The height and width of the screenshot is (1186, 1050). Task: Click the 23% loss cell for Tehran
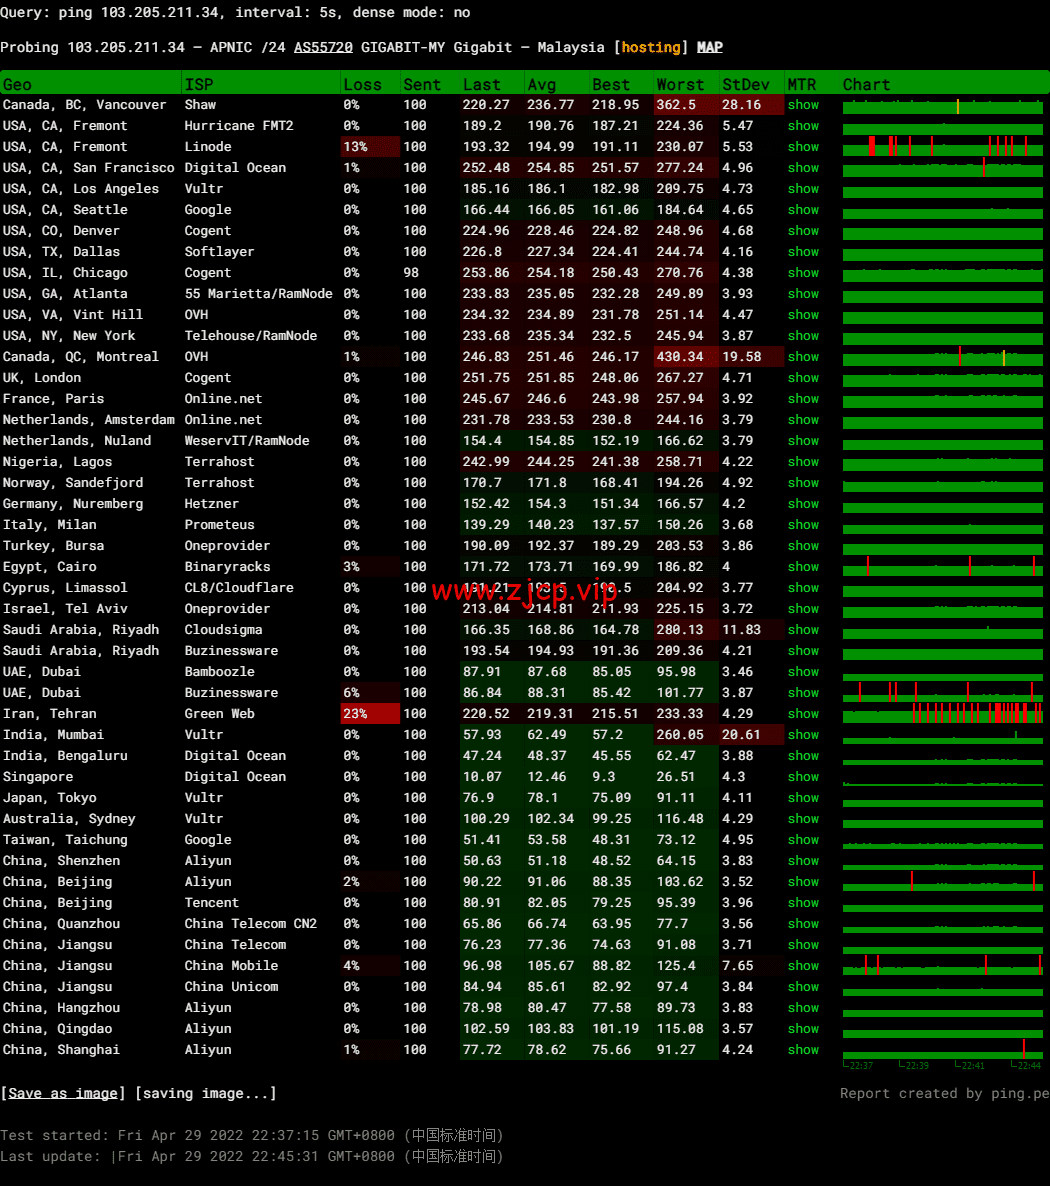coord(370,714)
